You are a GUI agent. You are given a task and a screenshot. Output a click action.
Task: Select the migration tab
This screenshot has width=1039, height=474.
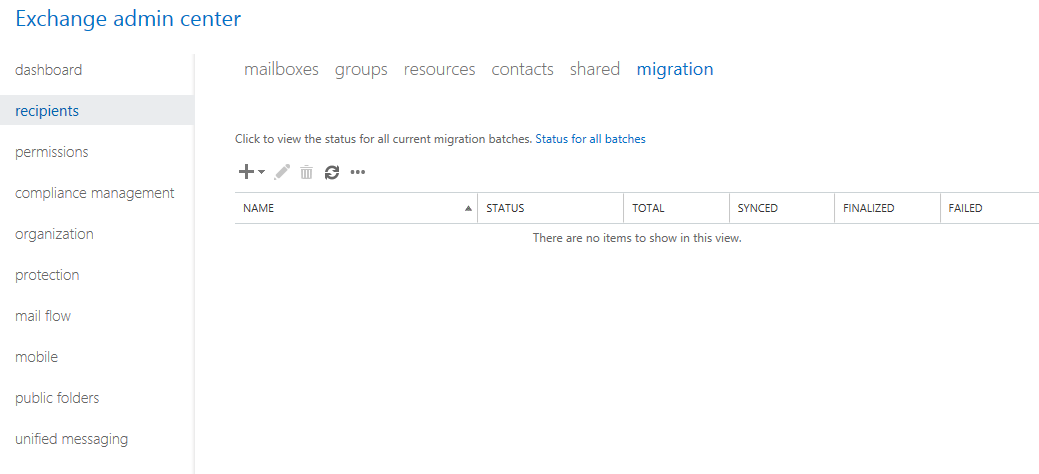675,69
